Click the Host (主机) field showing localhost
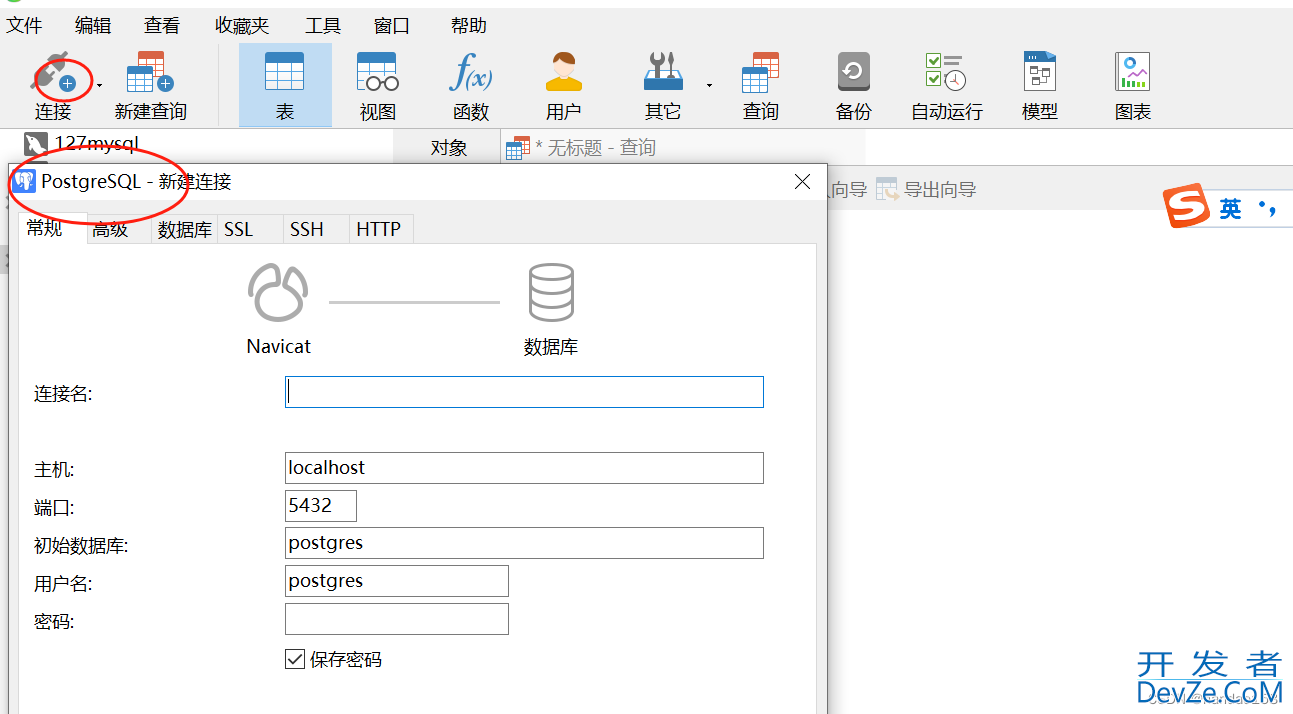 524,468
